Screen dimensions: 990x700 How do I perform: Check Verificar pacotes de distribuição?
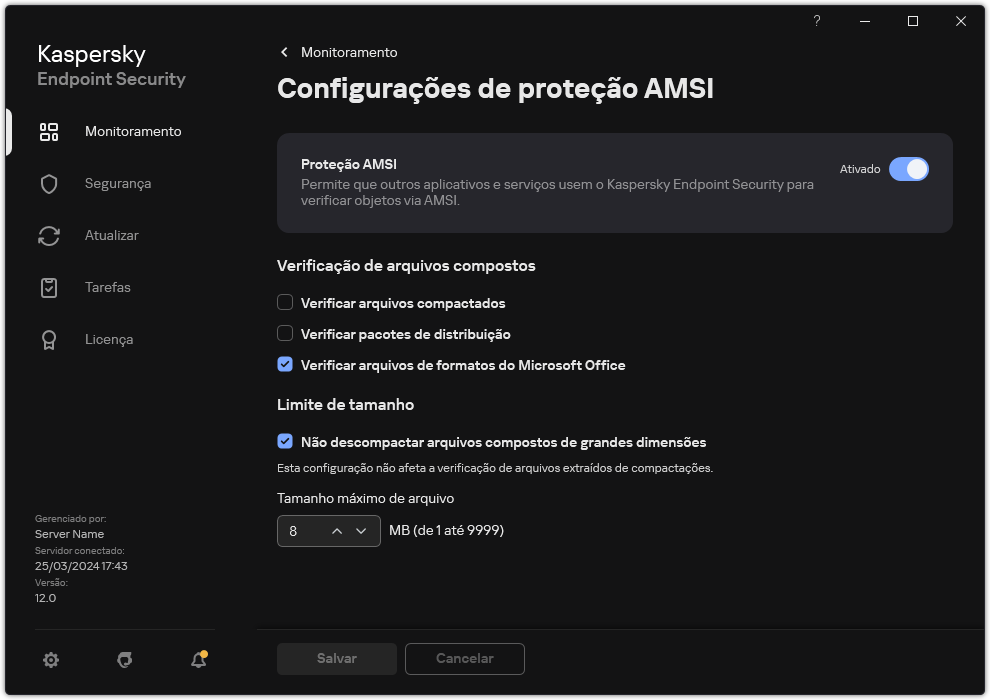click(x=285, y=333)
